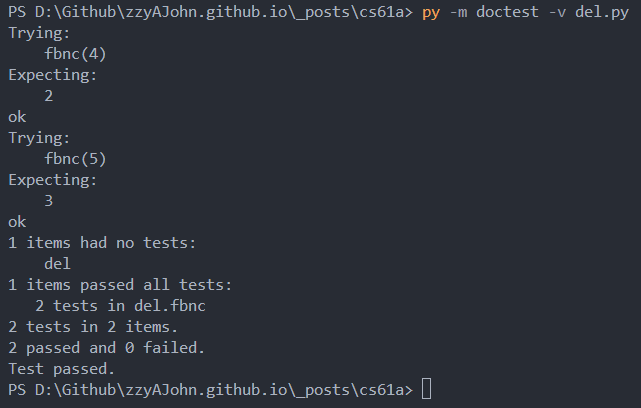Click the terminal cursor block at prompt
The image size is (641, 408).
pyautogui.click(x=426, y=388)
